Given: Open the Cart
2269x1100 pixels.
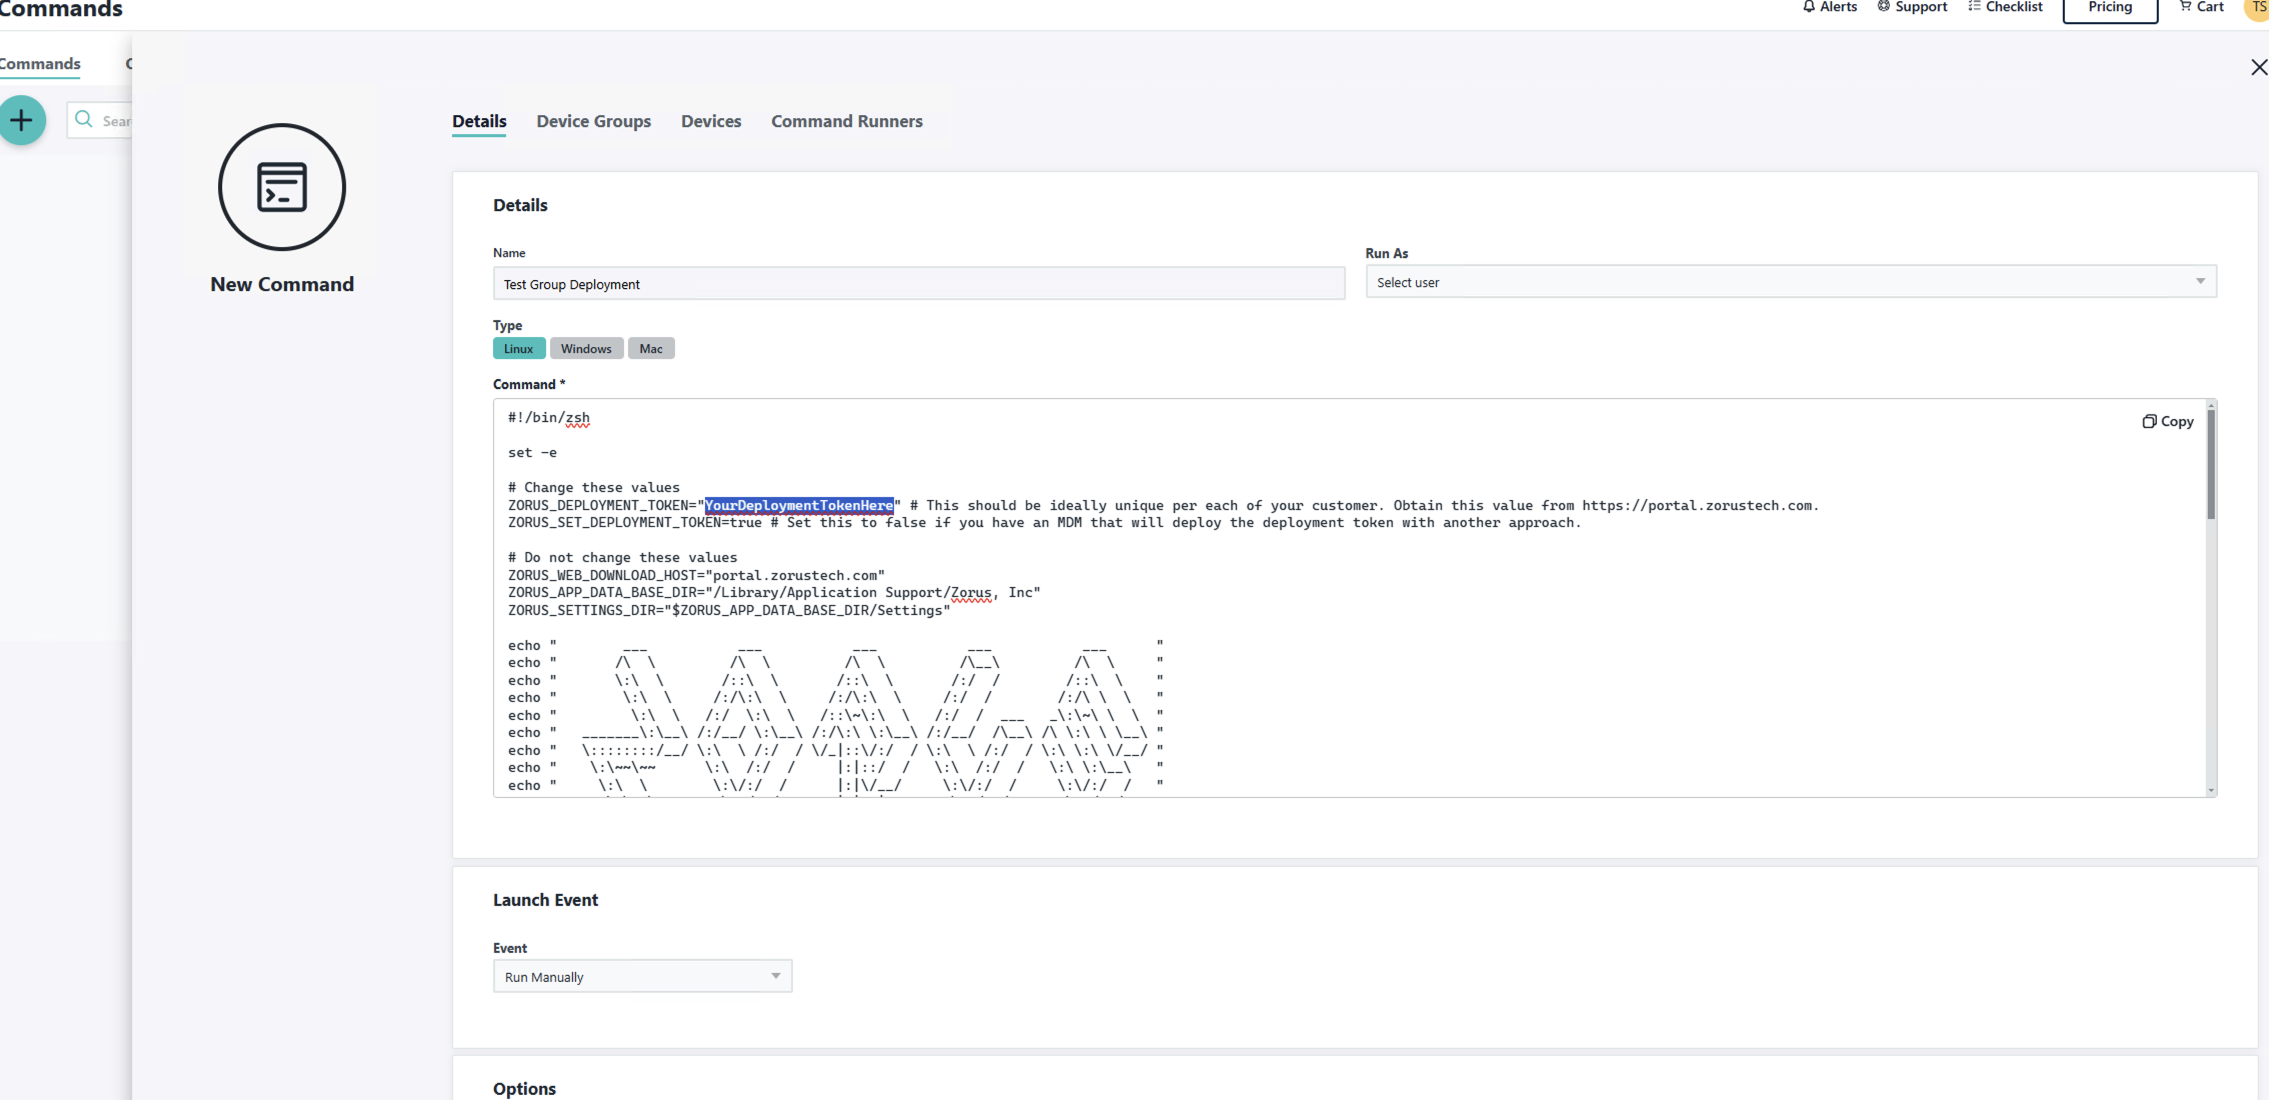Looking at the screenshot, I should [x=2201, y=7].
